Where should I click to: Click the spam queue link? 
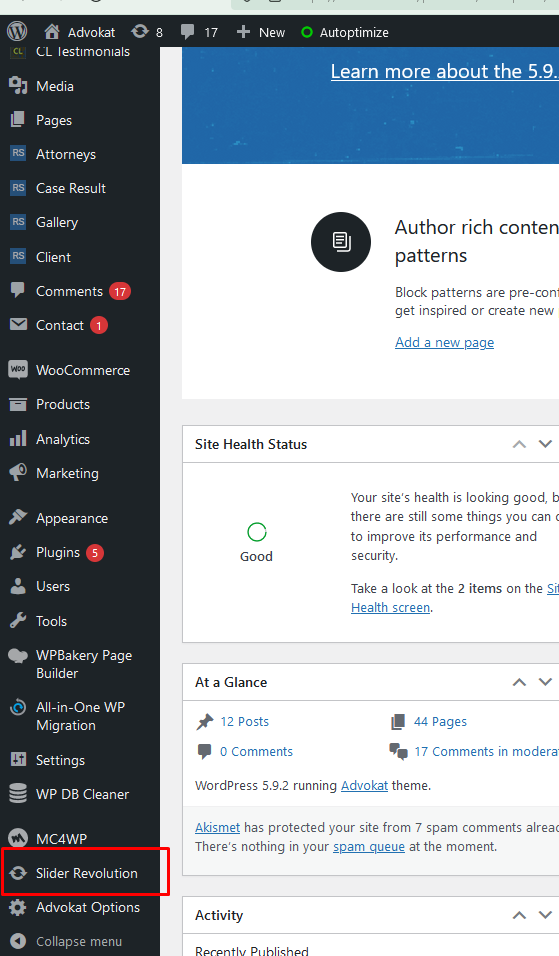click(369, 846)
